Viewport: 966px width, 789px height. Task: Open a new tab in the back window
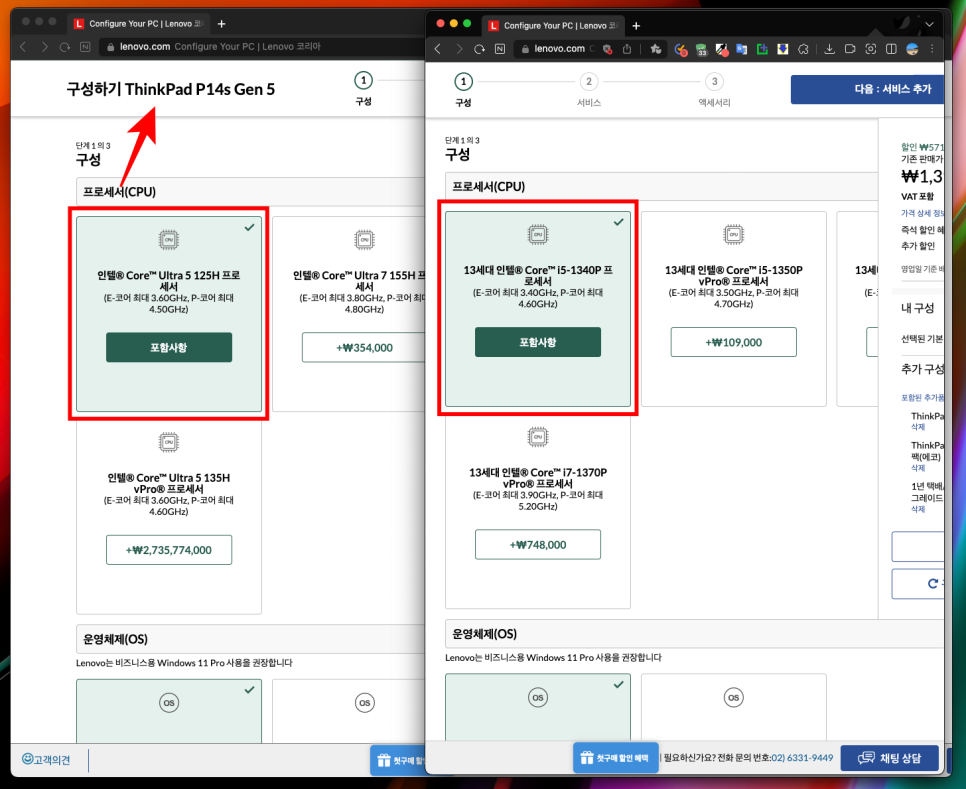point(222,24)
